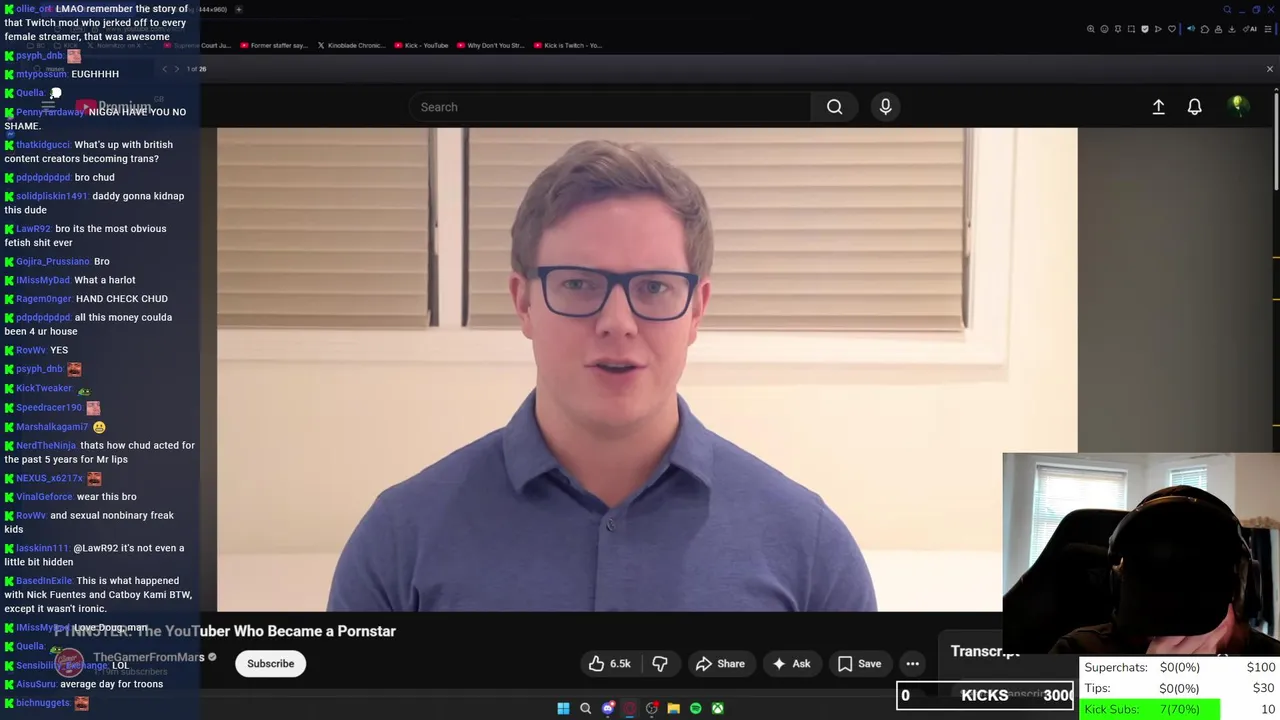Click the Transcript panel heading
The image size is (1280, 720).
pos(985,651)
